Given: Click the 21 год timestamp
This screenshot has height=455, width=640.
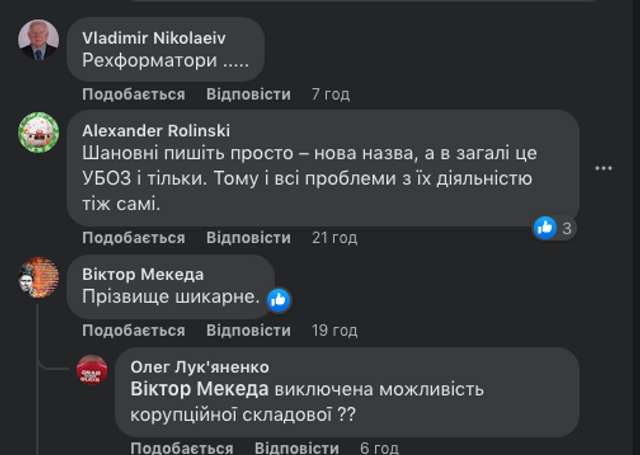Looking at the screenshot, I should point(334,238).
